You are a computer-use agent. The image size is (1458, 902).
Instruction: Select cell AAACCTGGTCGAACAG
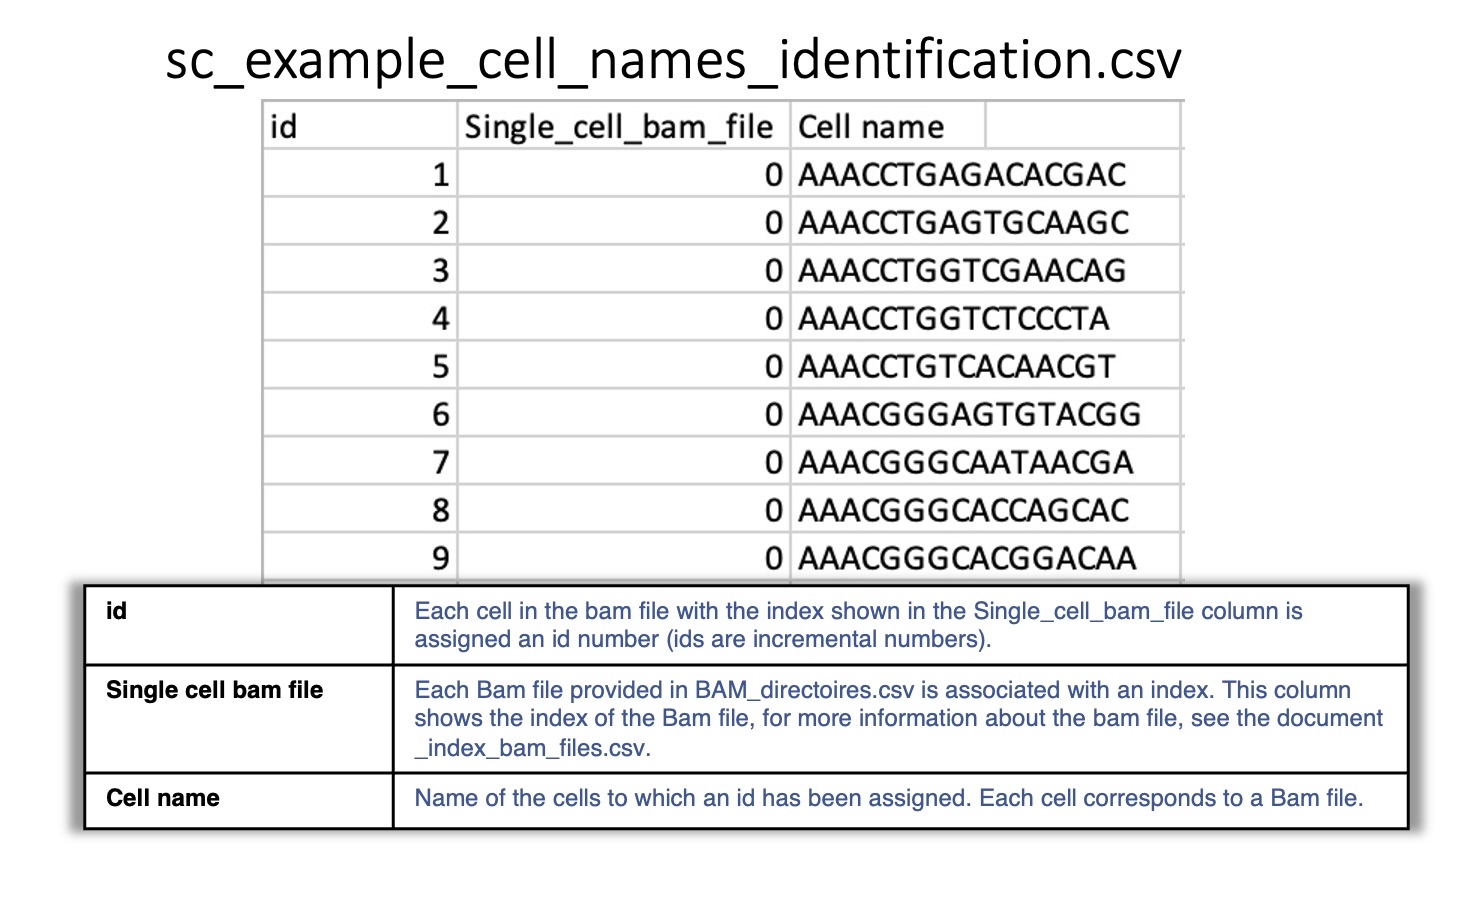point(986,270)
